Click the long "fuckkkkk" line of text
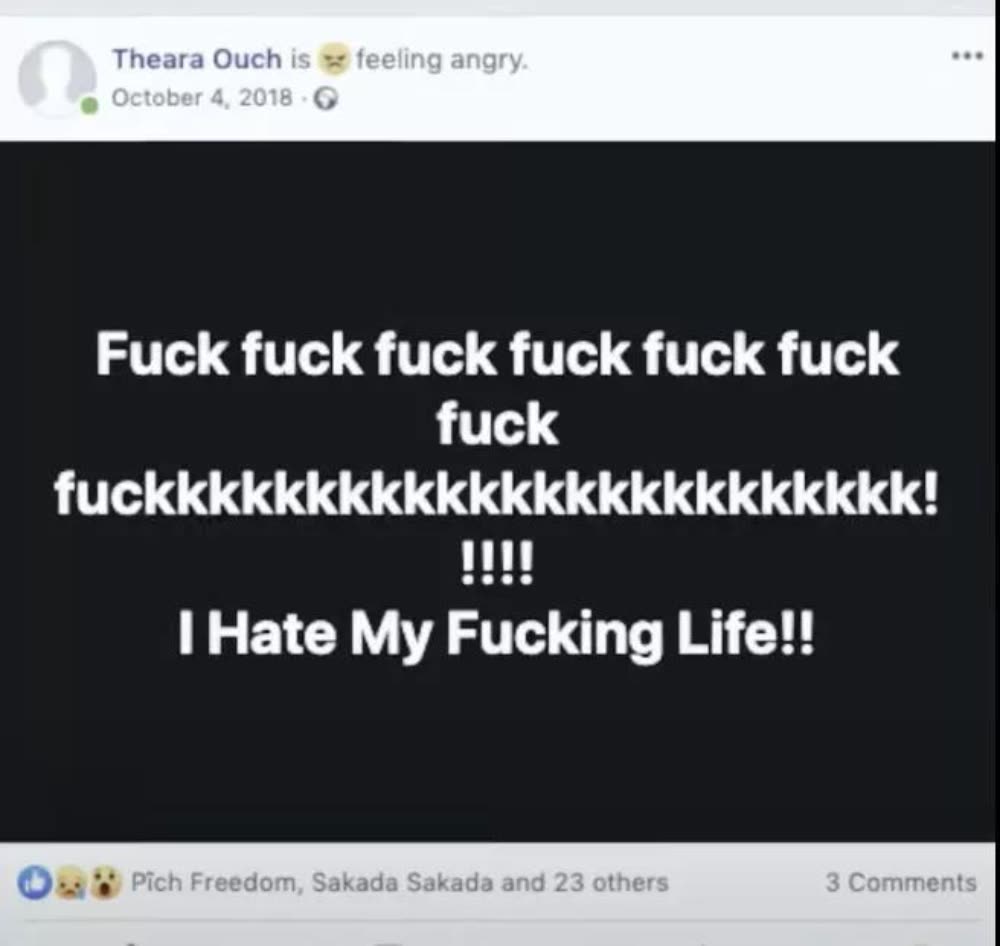Viewport: 1000px width, 946px height. [x=497, y=494]
